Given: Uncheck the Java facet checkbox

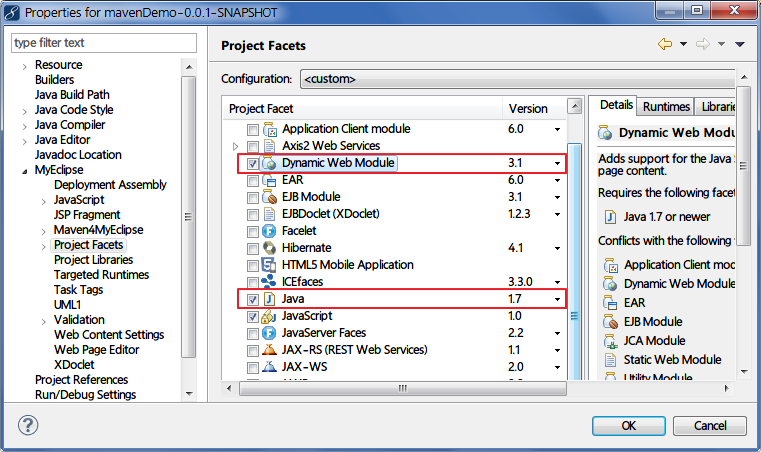Looking at the screenshot, I should 252,299.
